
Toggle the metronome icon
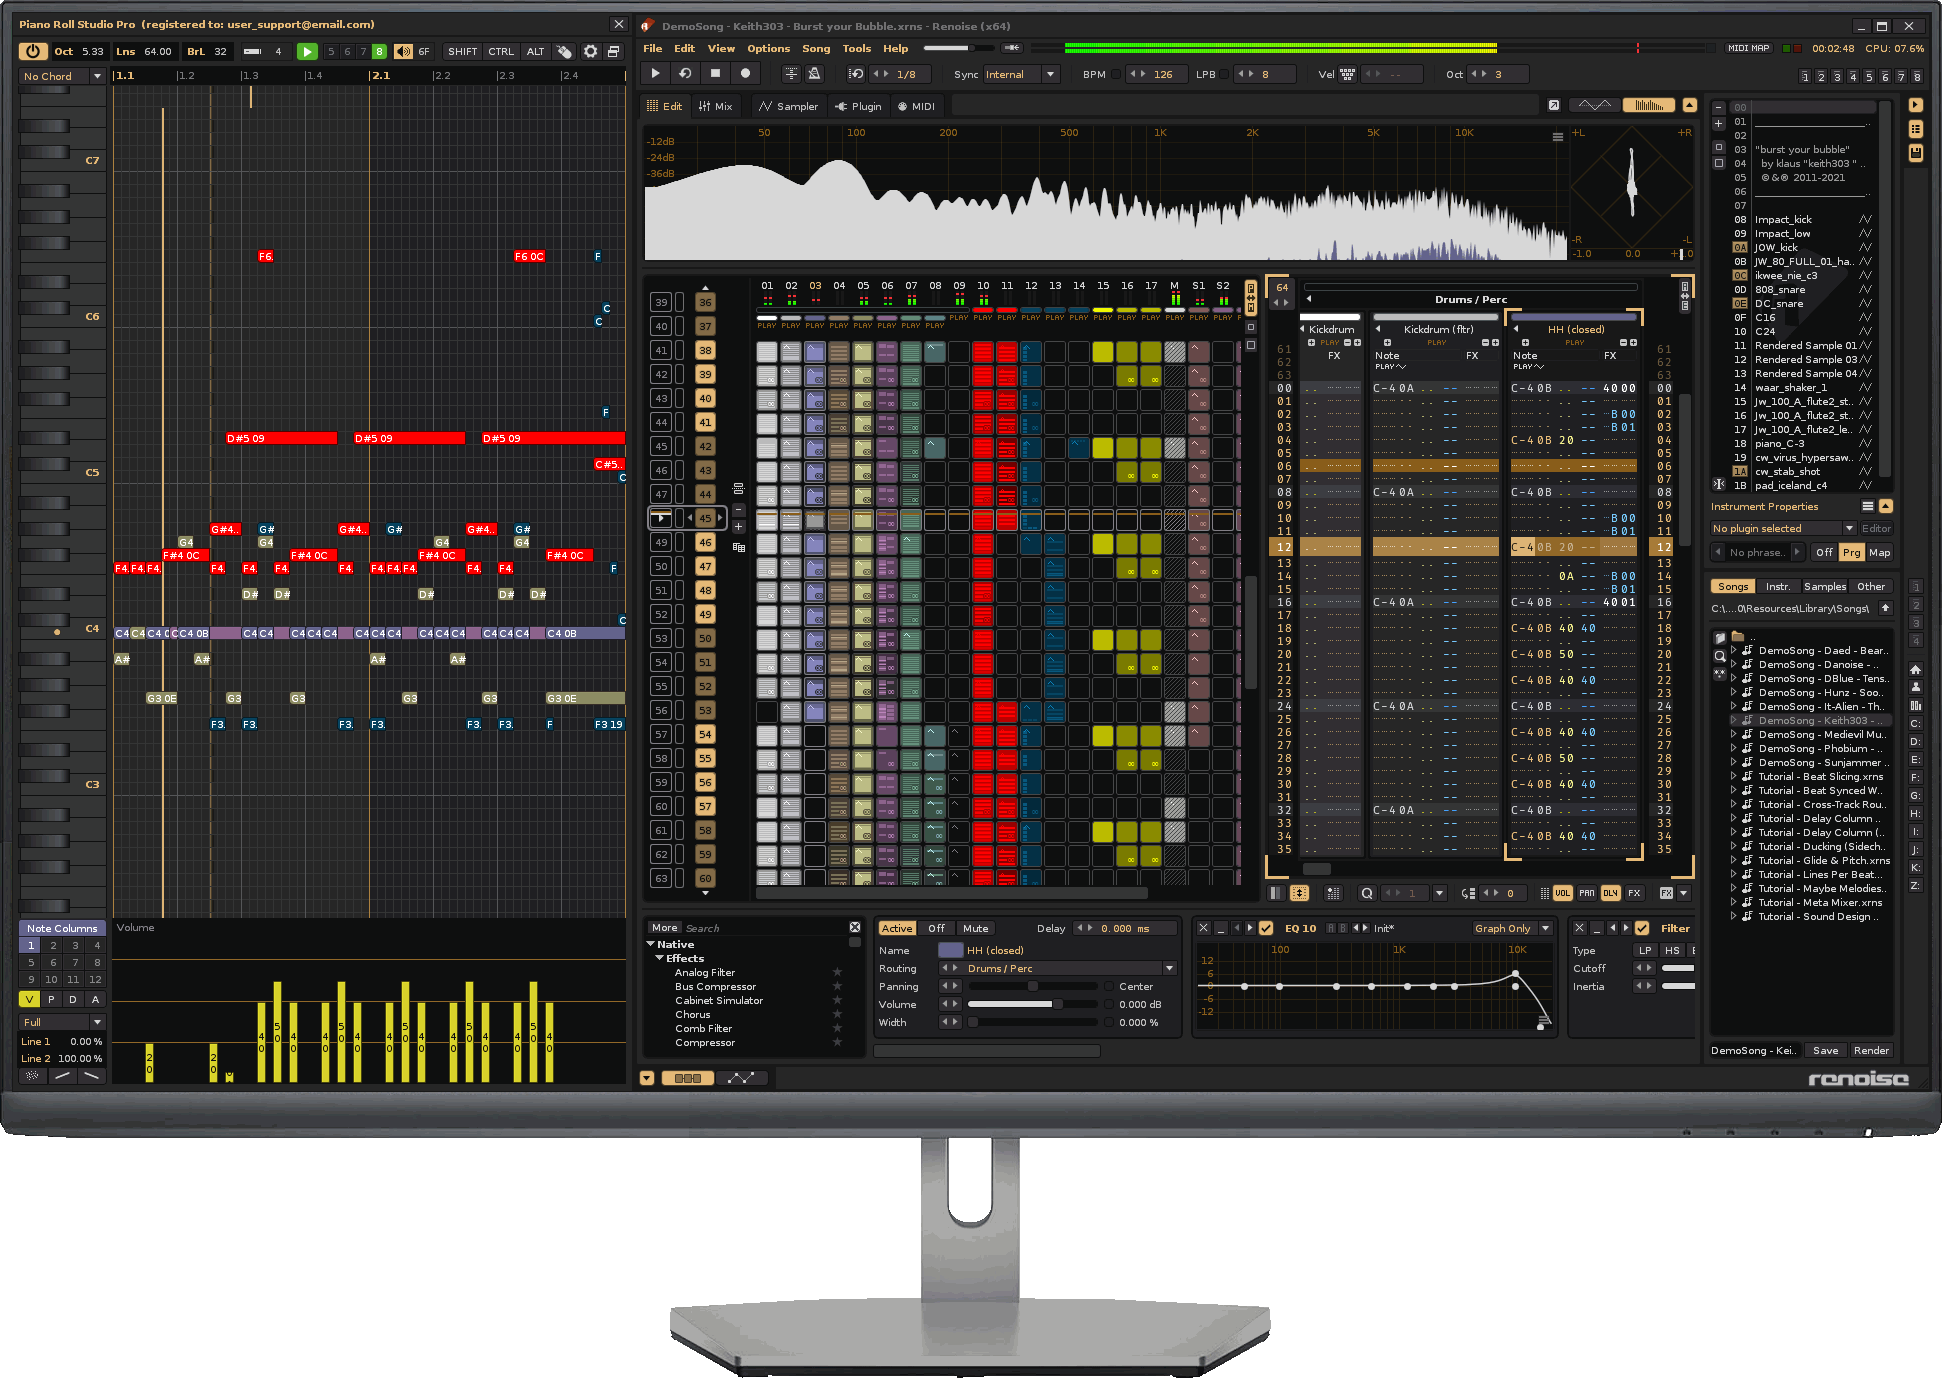click(815, 73)
